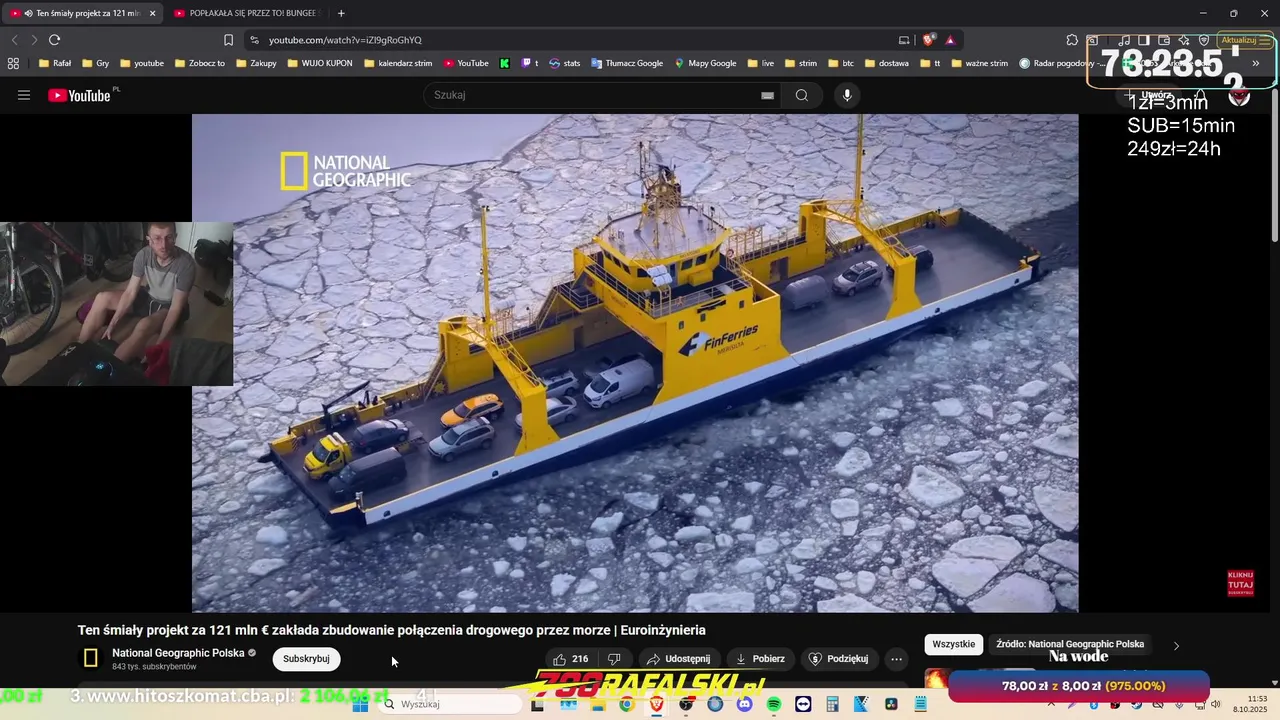Open the WUJO KUPON bookmarks folder
Screen dimensions: 1280x720
coord(319,63)
